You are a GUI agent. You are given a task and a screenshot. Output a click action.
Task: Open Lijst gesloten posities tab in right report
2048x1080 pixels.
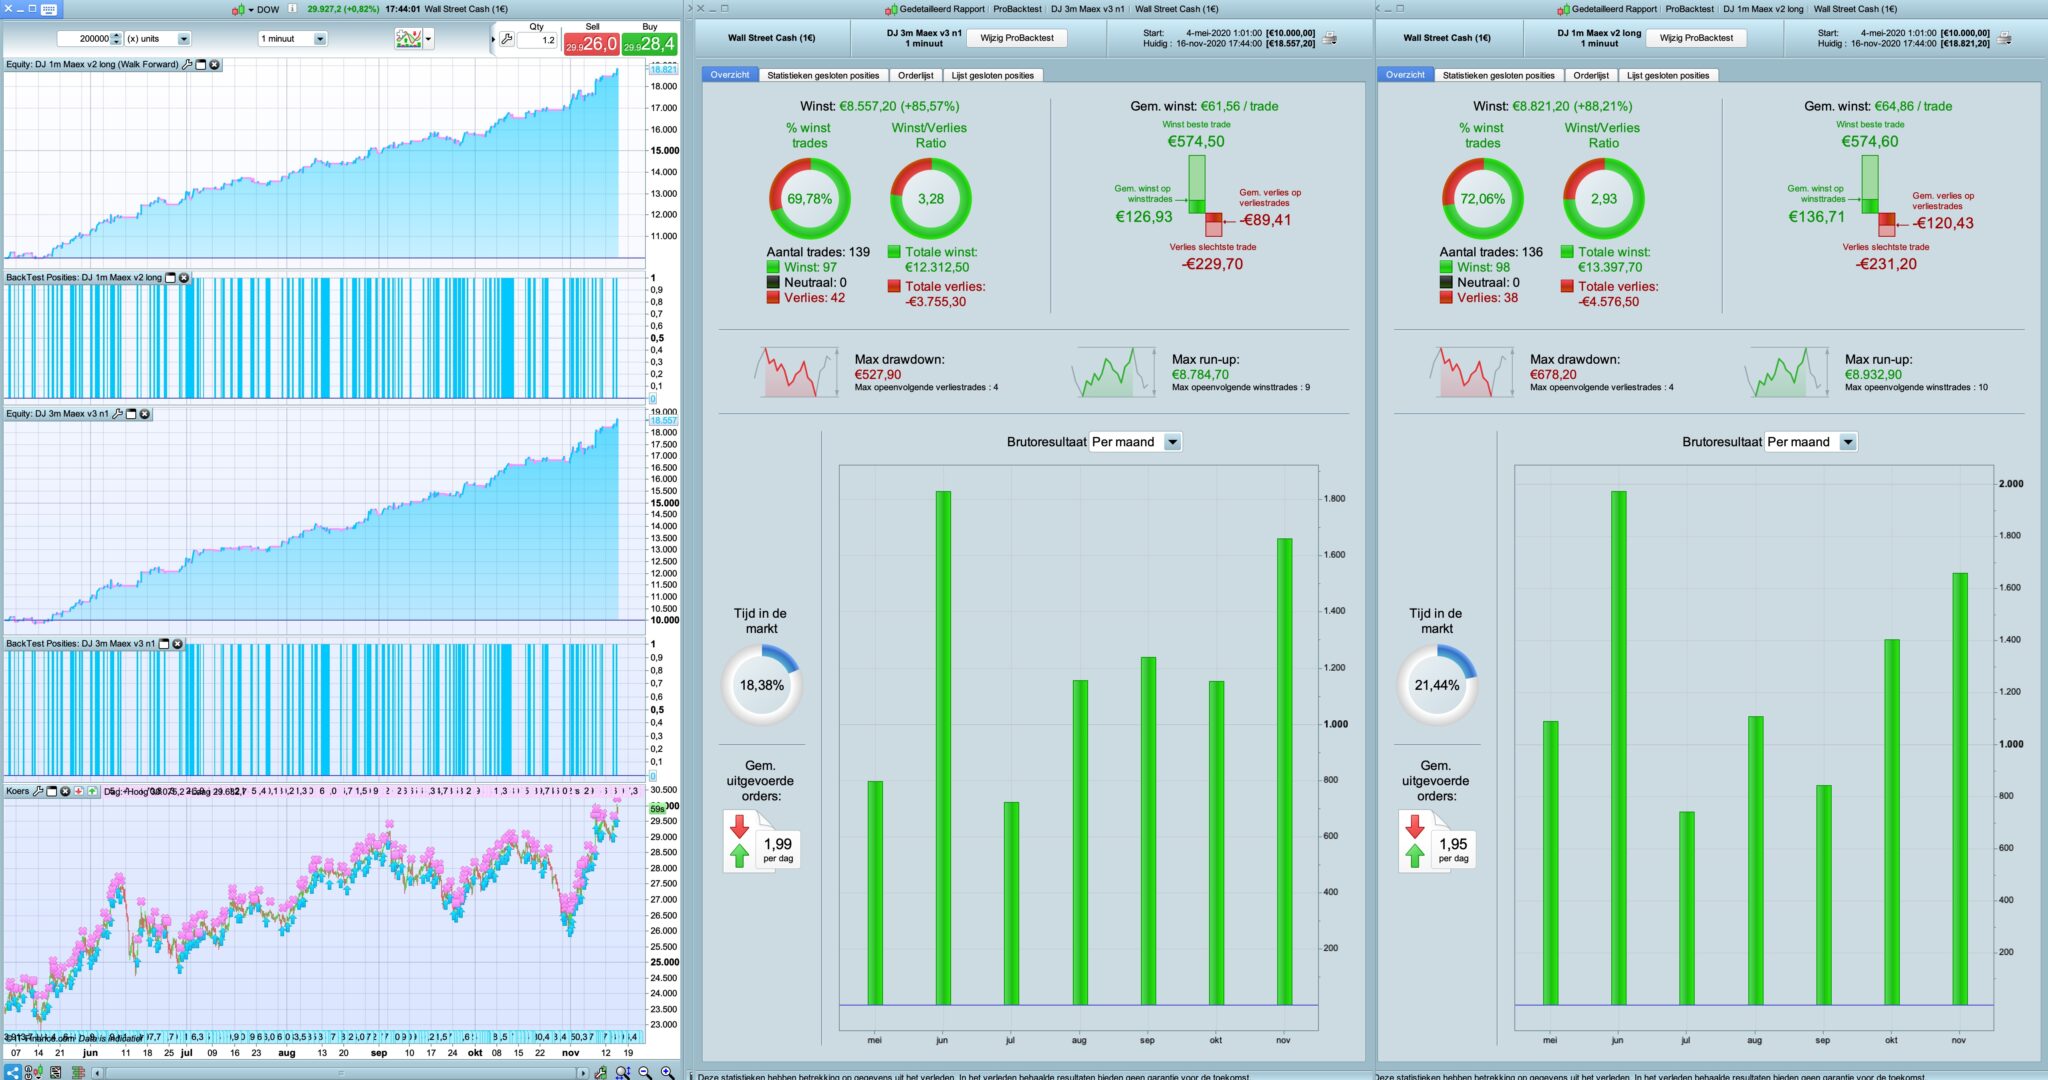[x=1667, y=75]
